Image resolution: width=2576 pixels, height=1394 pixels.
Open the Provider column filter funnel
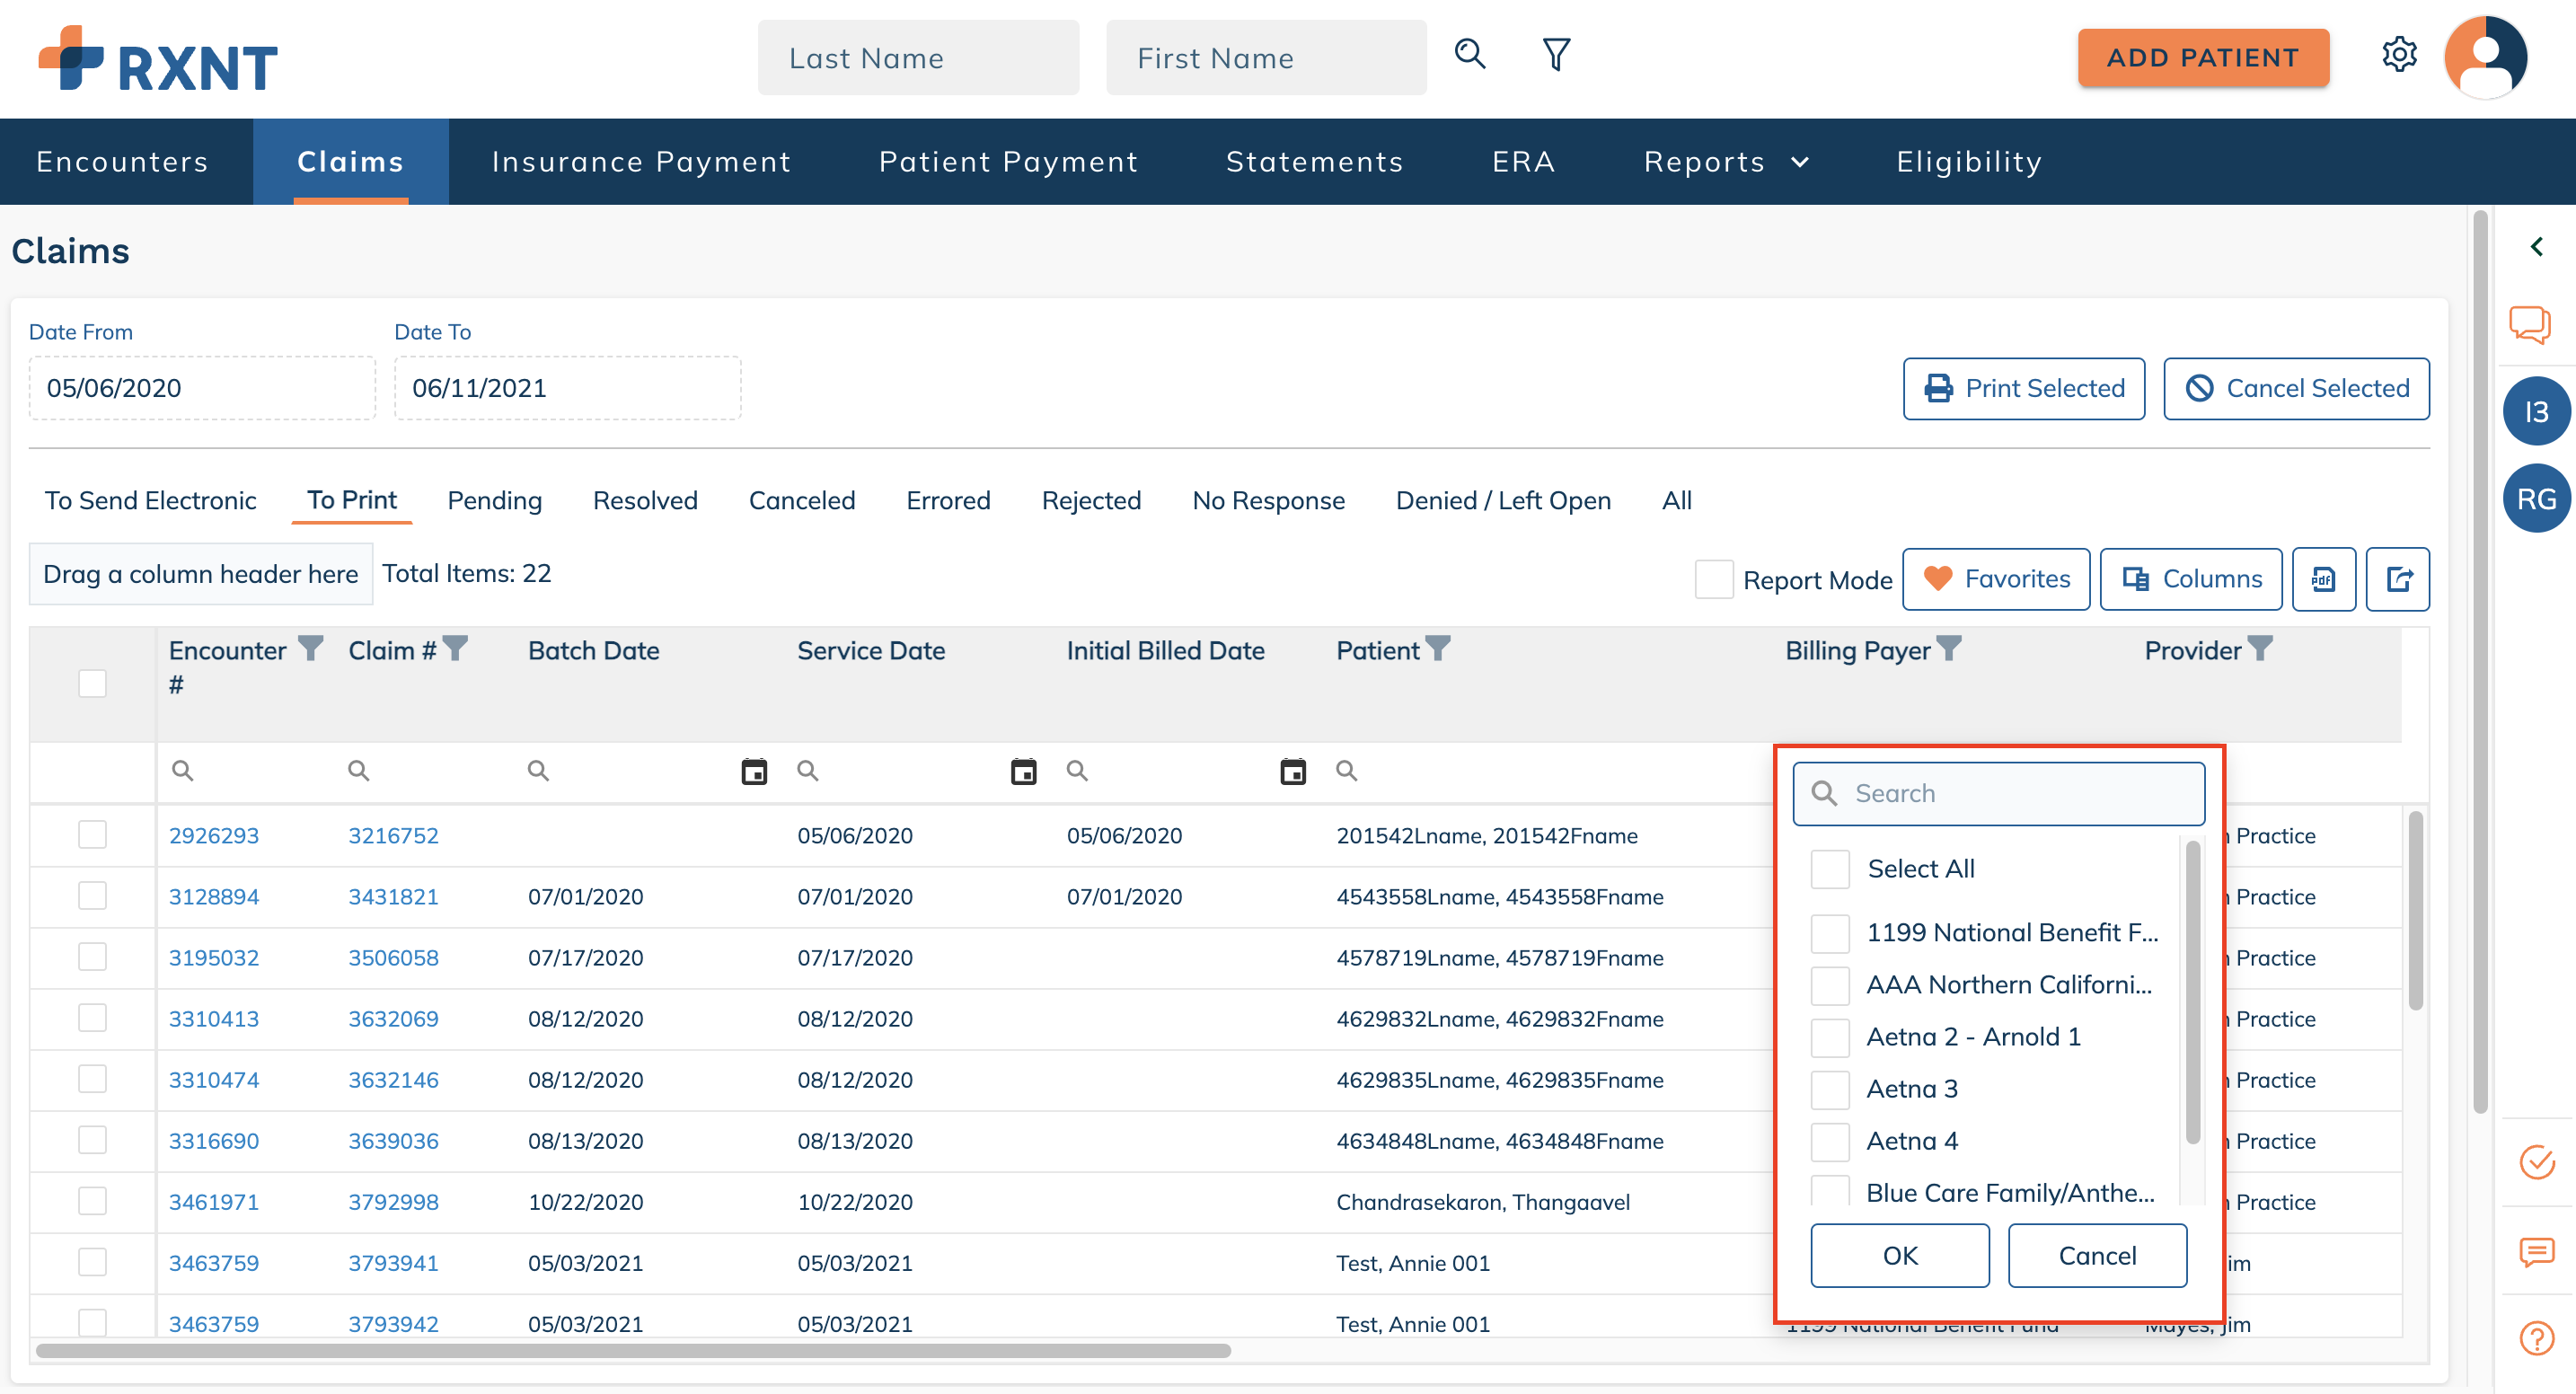coord(2260,649)
